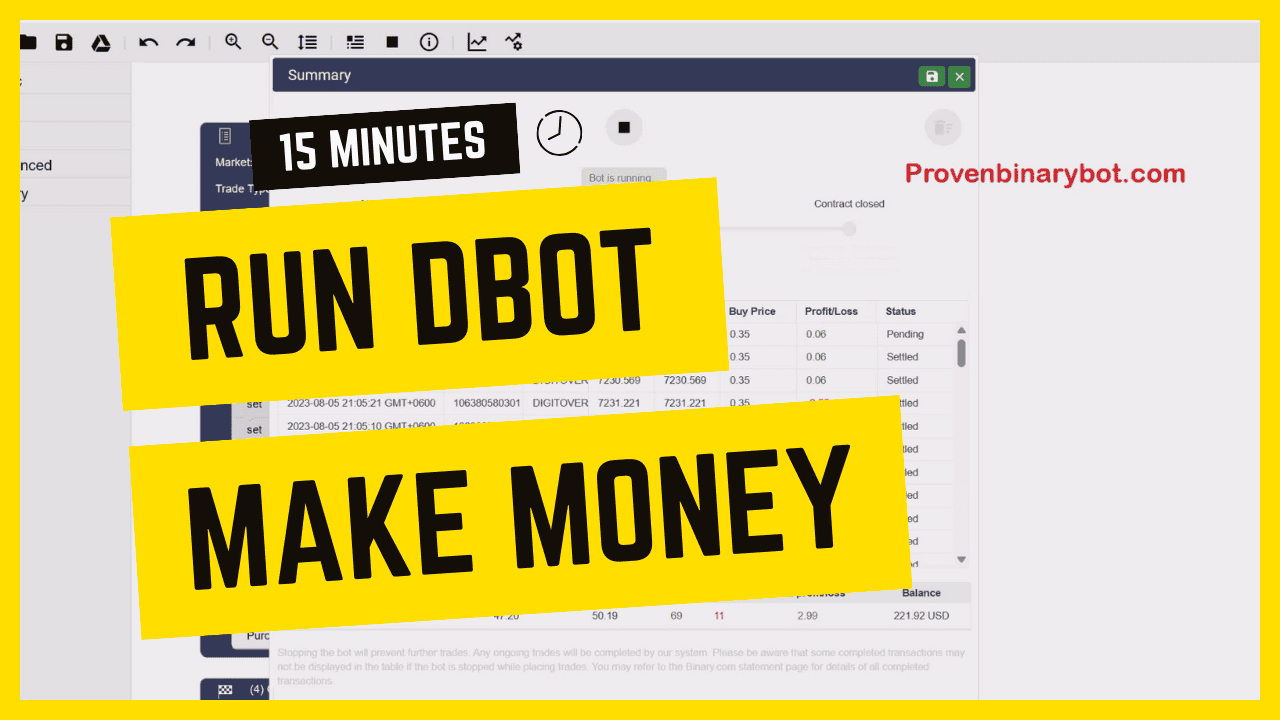1280x720 pixels.
Task: Select the timestamp 2023-08-05 21:05:21 GMT+0600
Action: (x=361, y=403)
